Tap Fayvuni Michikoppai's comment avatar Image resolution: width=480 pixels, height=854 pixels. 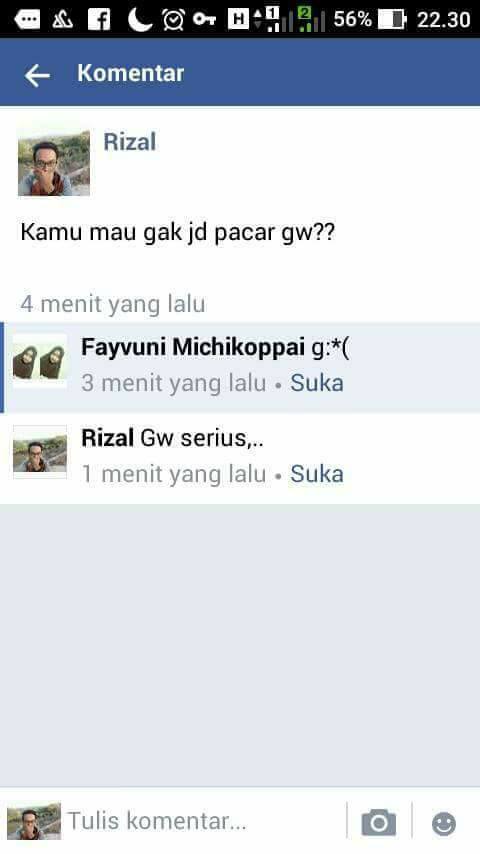40,361
